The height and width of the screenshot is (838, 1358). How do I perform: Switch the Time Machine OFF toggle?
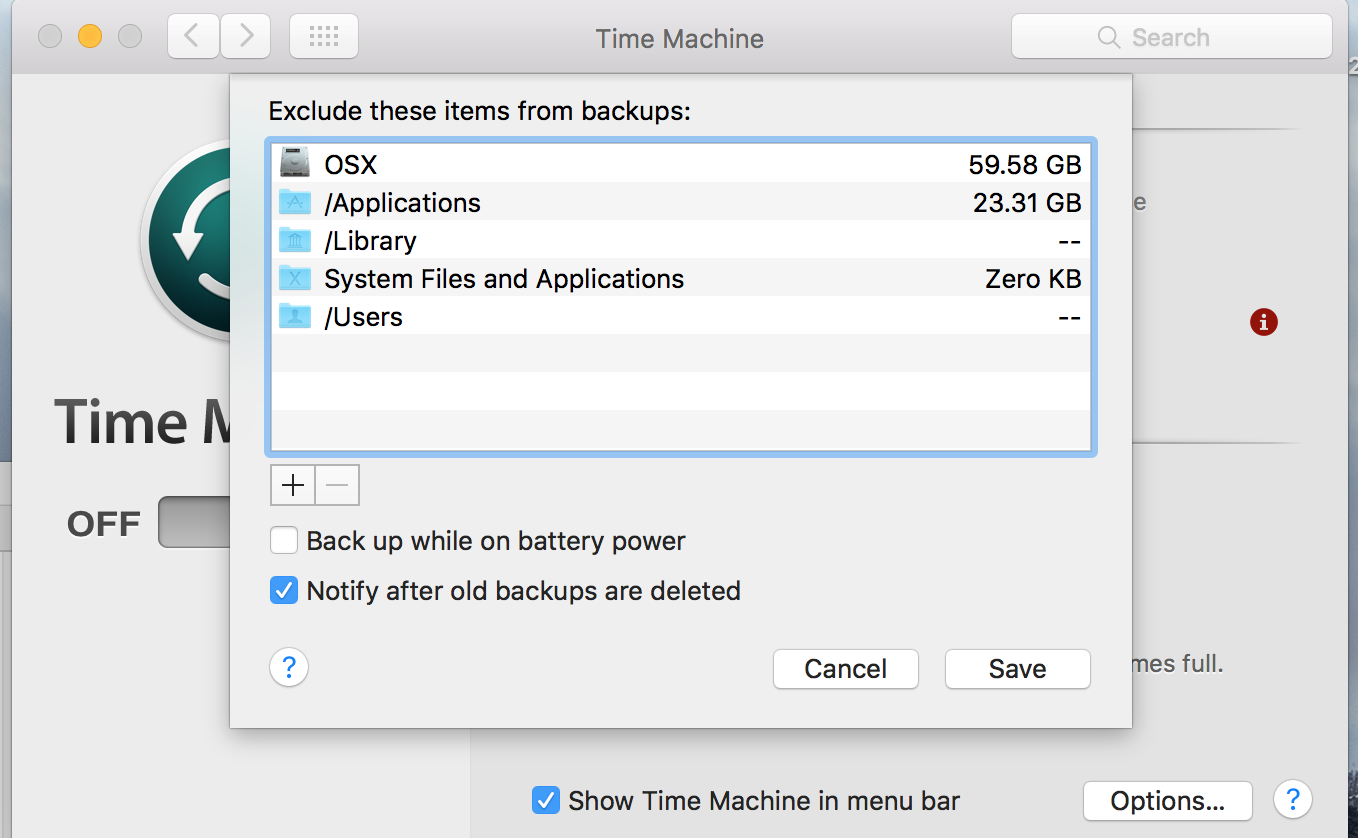pos(195,522)
